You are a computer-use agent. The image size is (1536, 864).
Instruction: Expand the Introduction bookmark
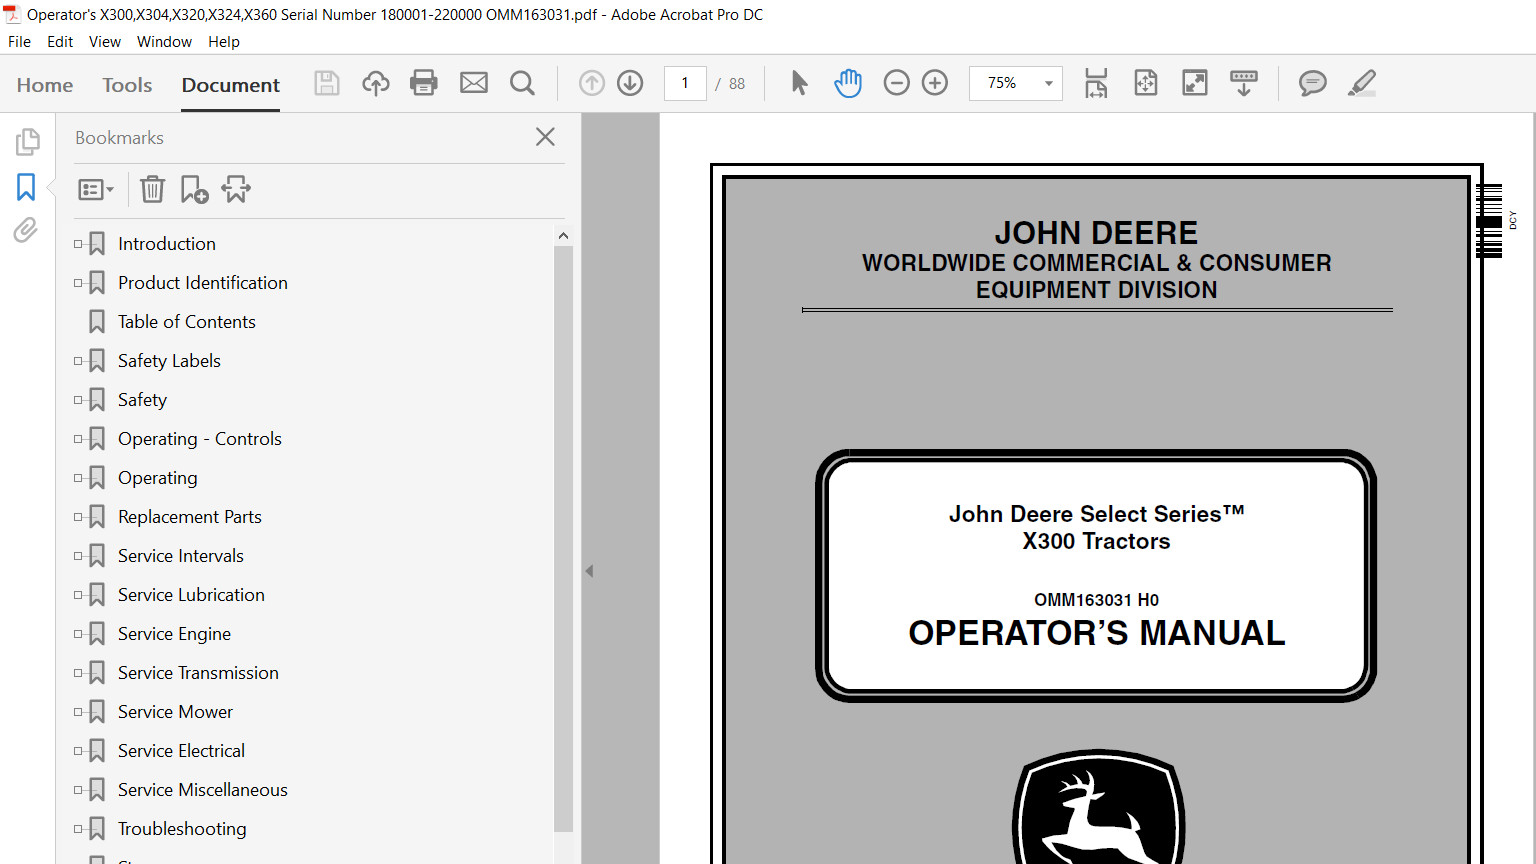[78, 244]
